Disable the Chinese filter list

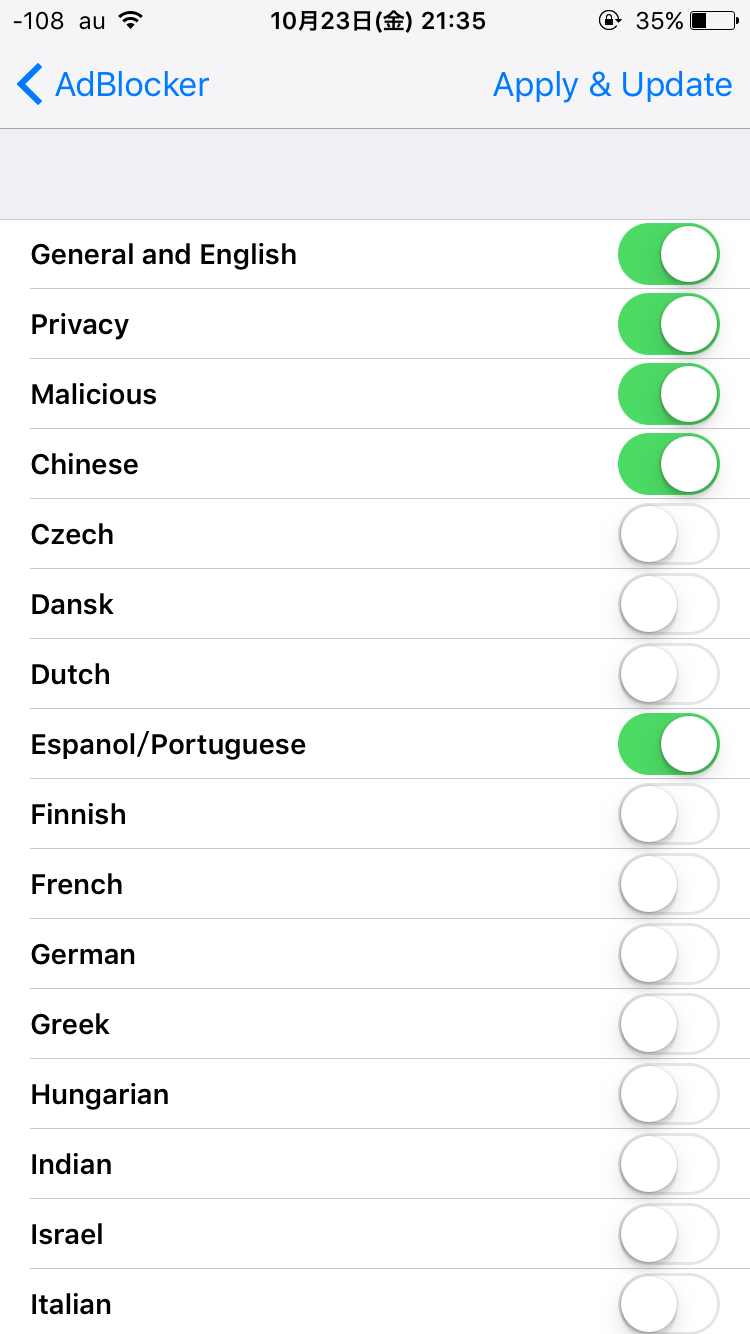coord(668,465)
